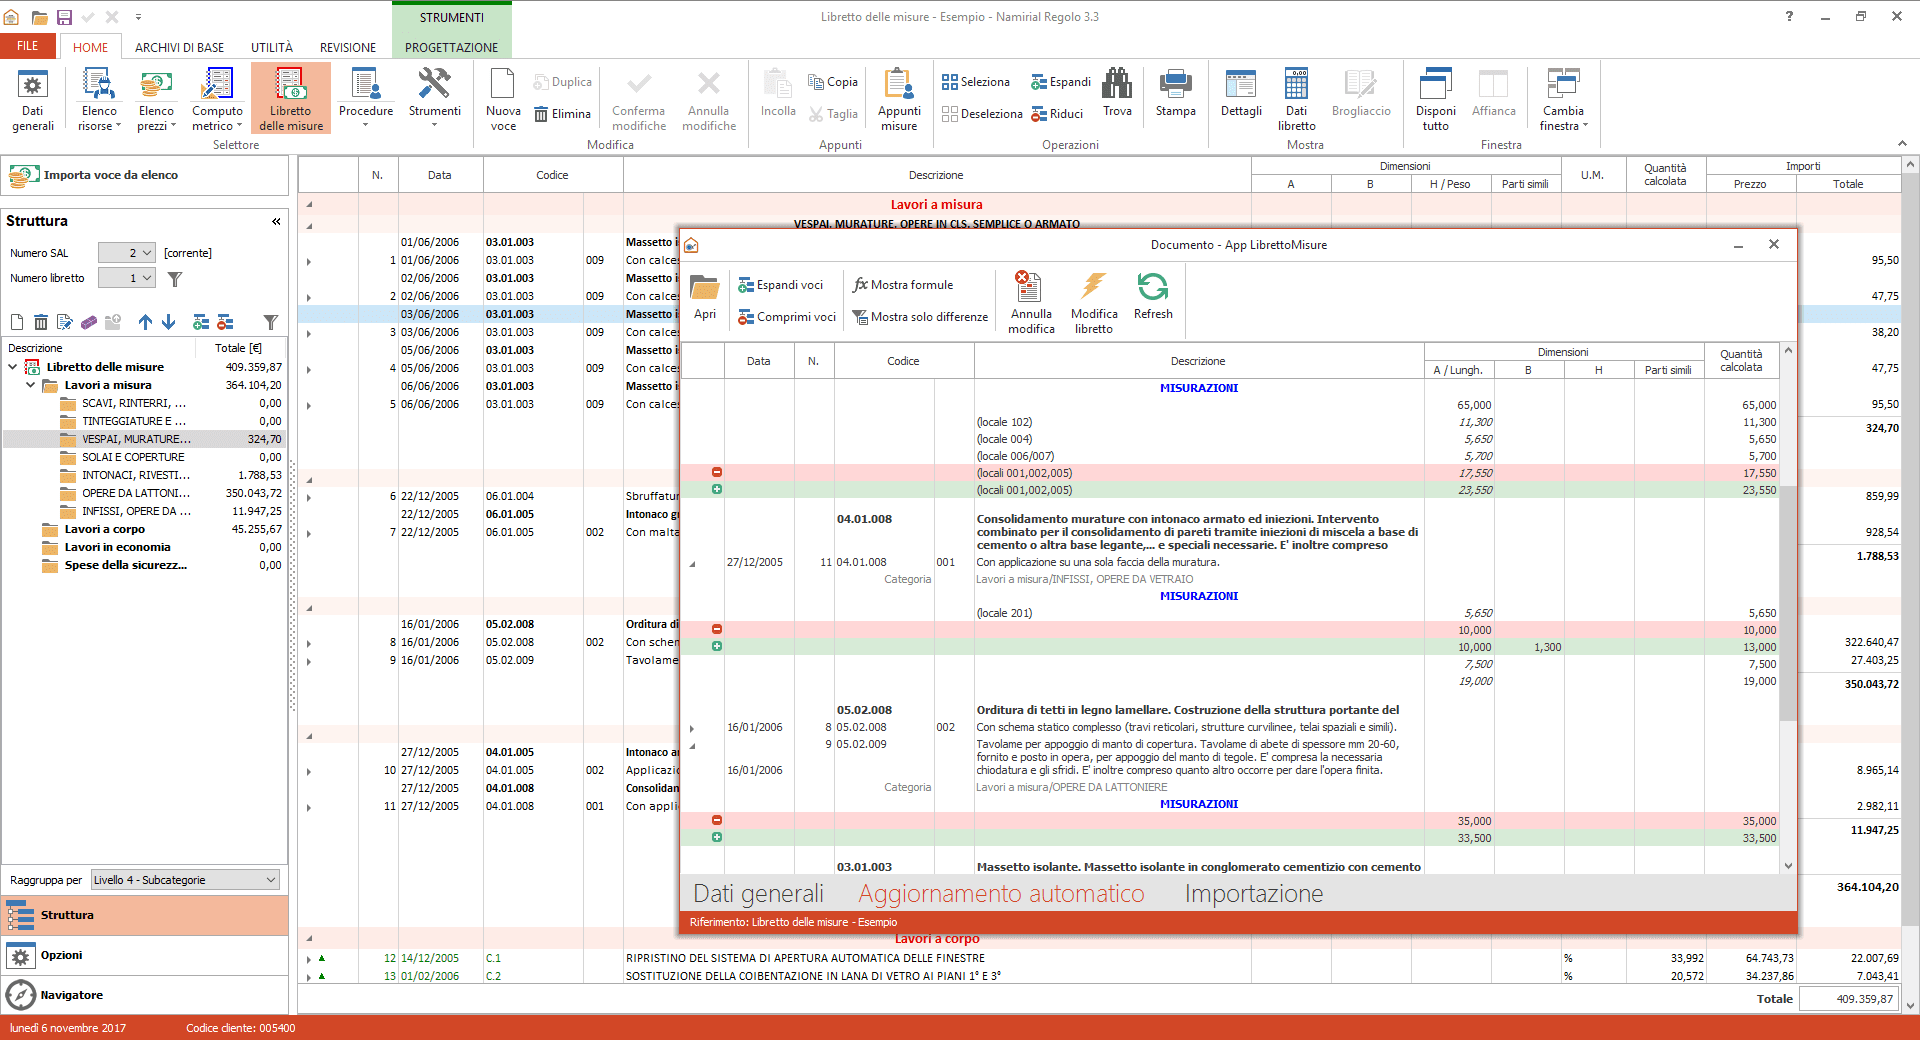Screen dimensions: 1920x1040
Task: Toggle filter next to Numero libretto
Action: pos(175,279)
